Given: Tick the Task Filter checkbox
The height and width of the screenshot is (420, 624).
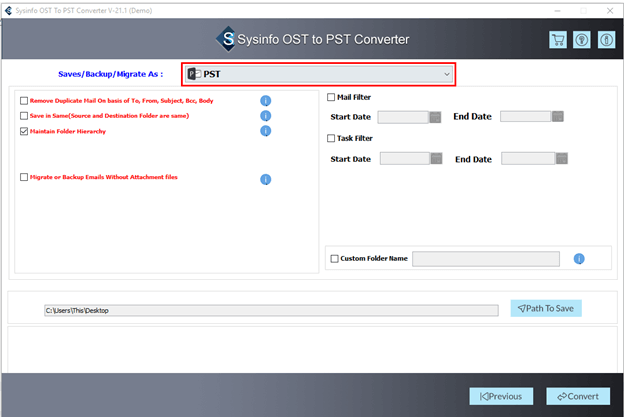Looking at the screenshot, I should tap(331, 138).
